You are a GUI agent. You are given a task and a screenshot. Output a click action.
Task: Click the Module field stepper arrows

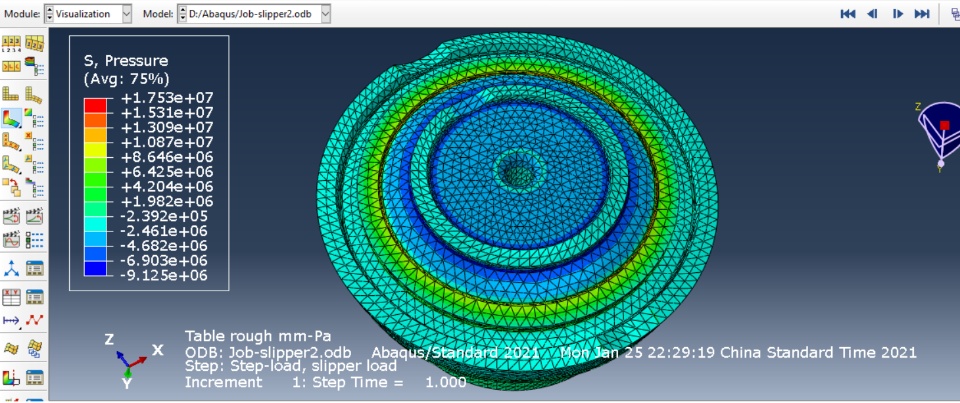[x=50, y=14]
